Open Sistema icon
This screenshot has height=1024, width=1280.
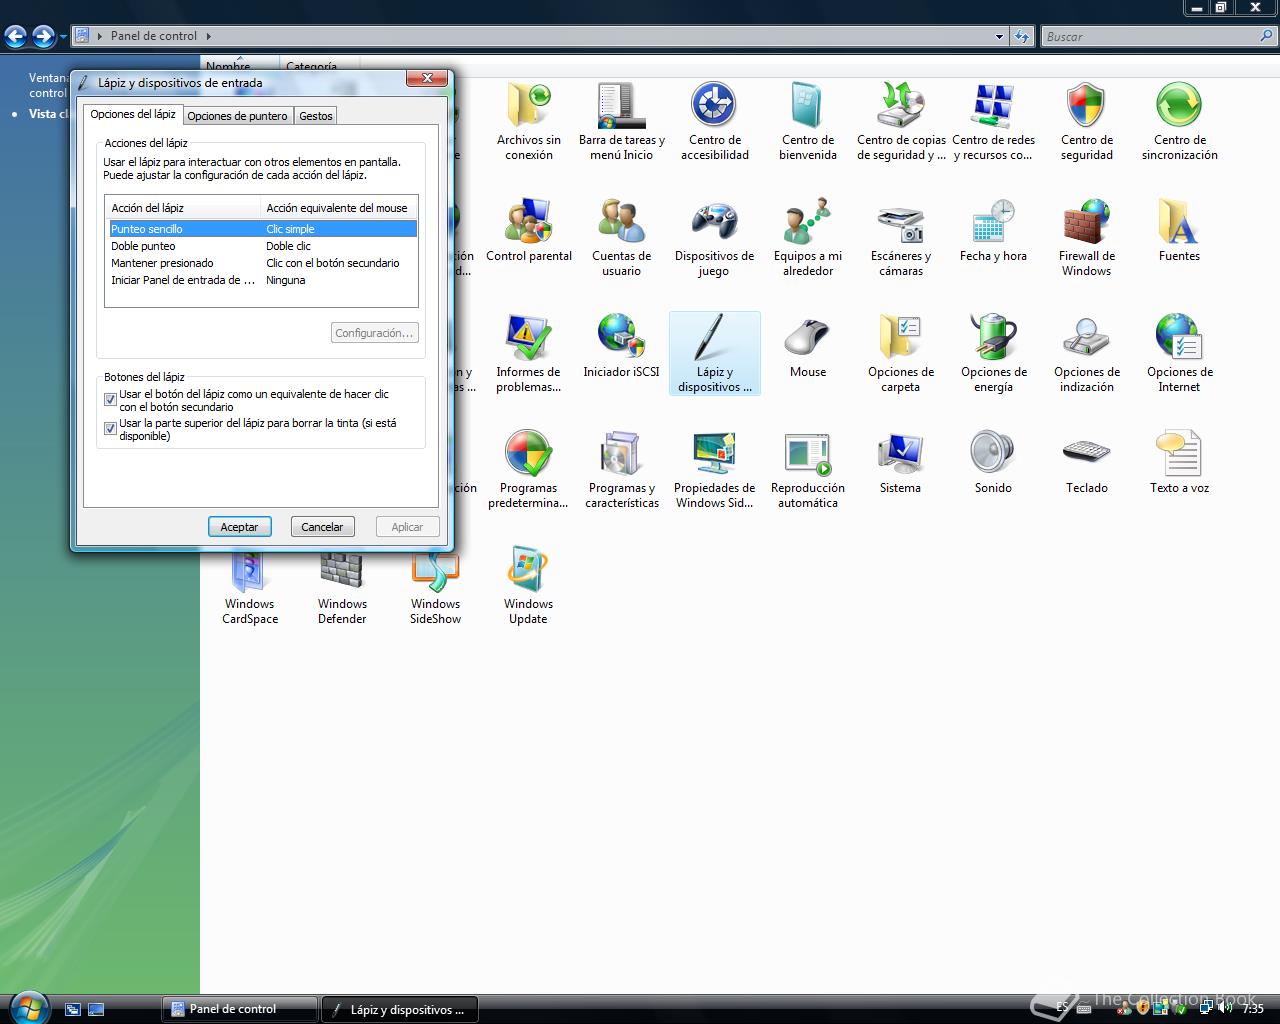(x=900, y=463)
